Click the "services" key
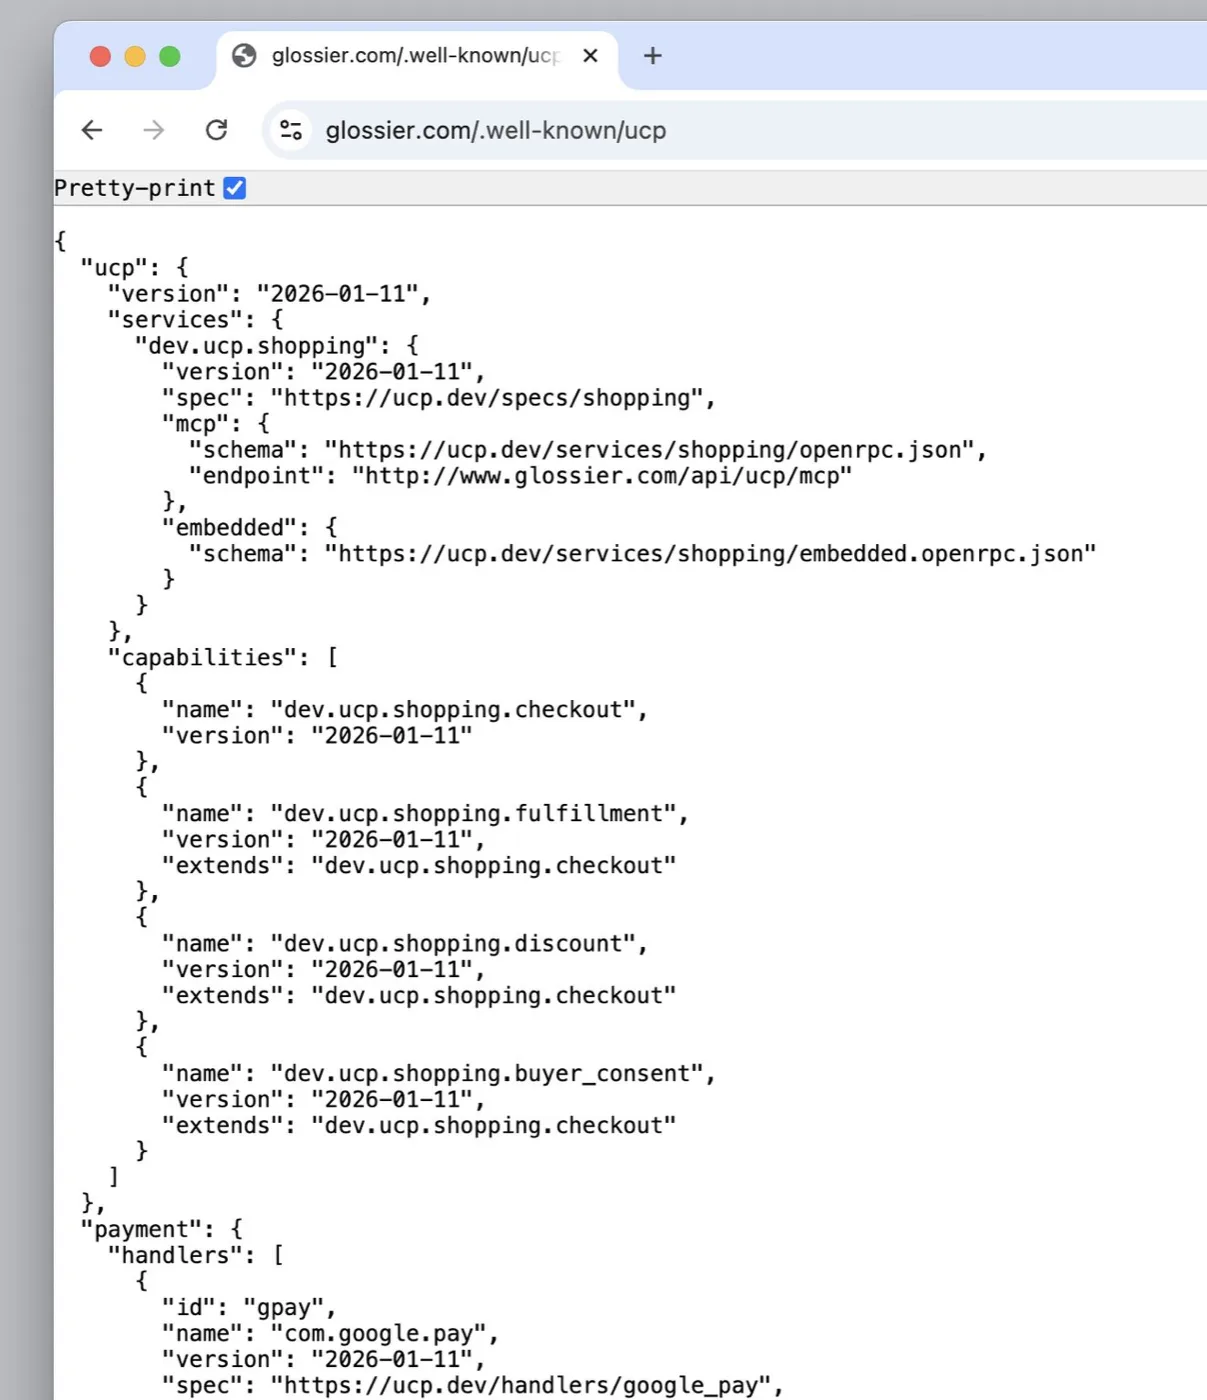 tap(175, 319)
